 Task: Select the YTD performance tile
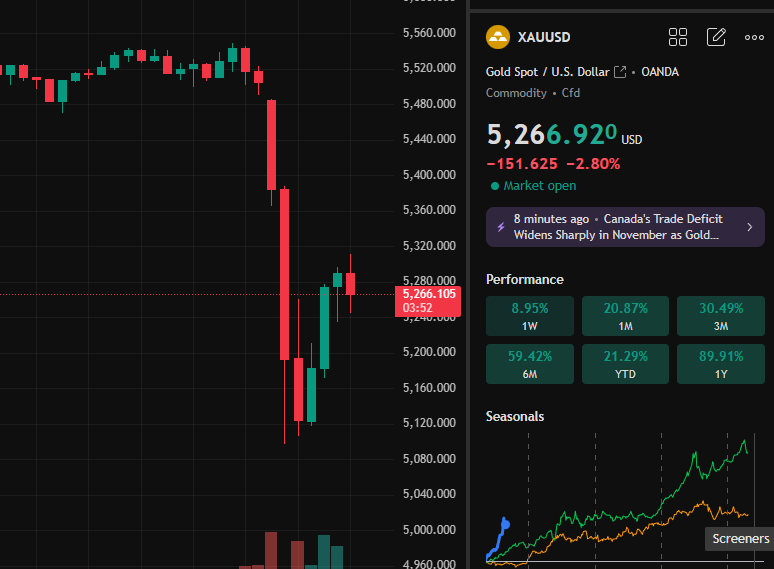(625, 364)
